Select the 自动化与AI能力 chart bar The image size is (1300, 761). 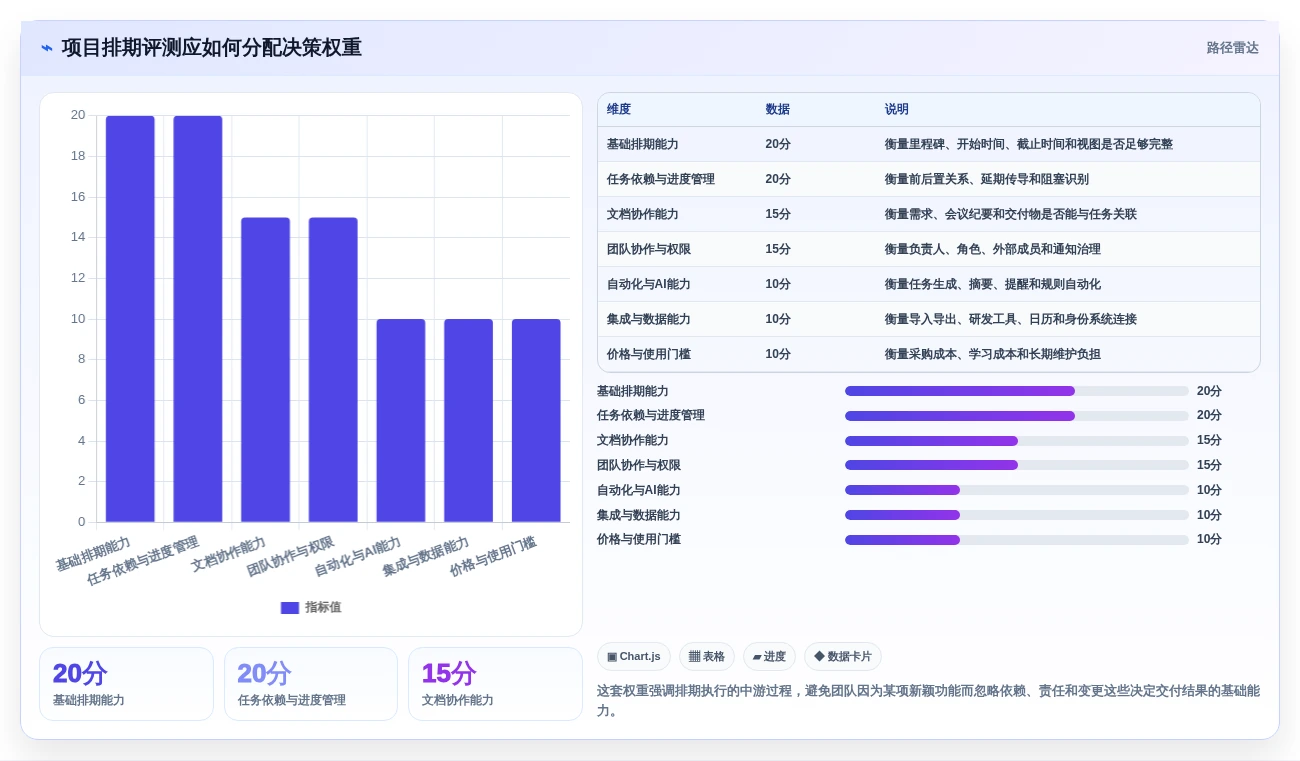point(401,421)
